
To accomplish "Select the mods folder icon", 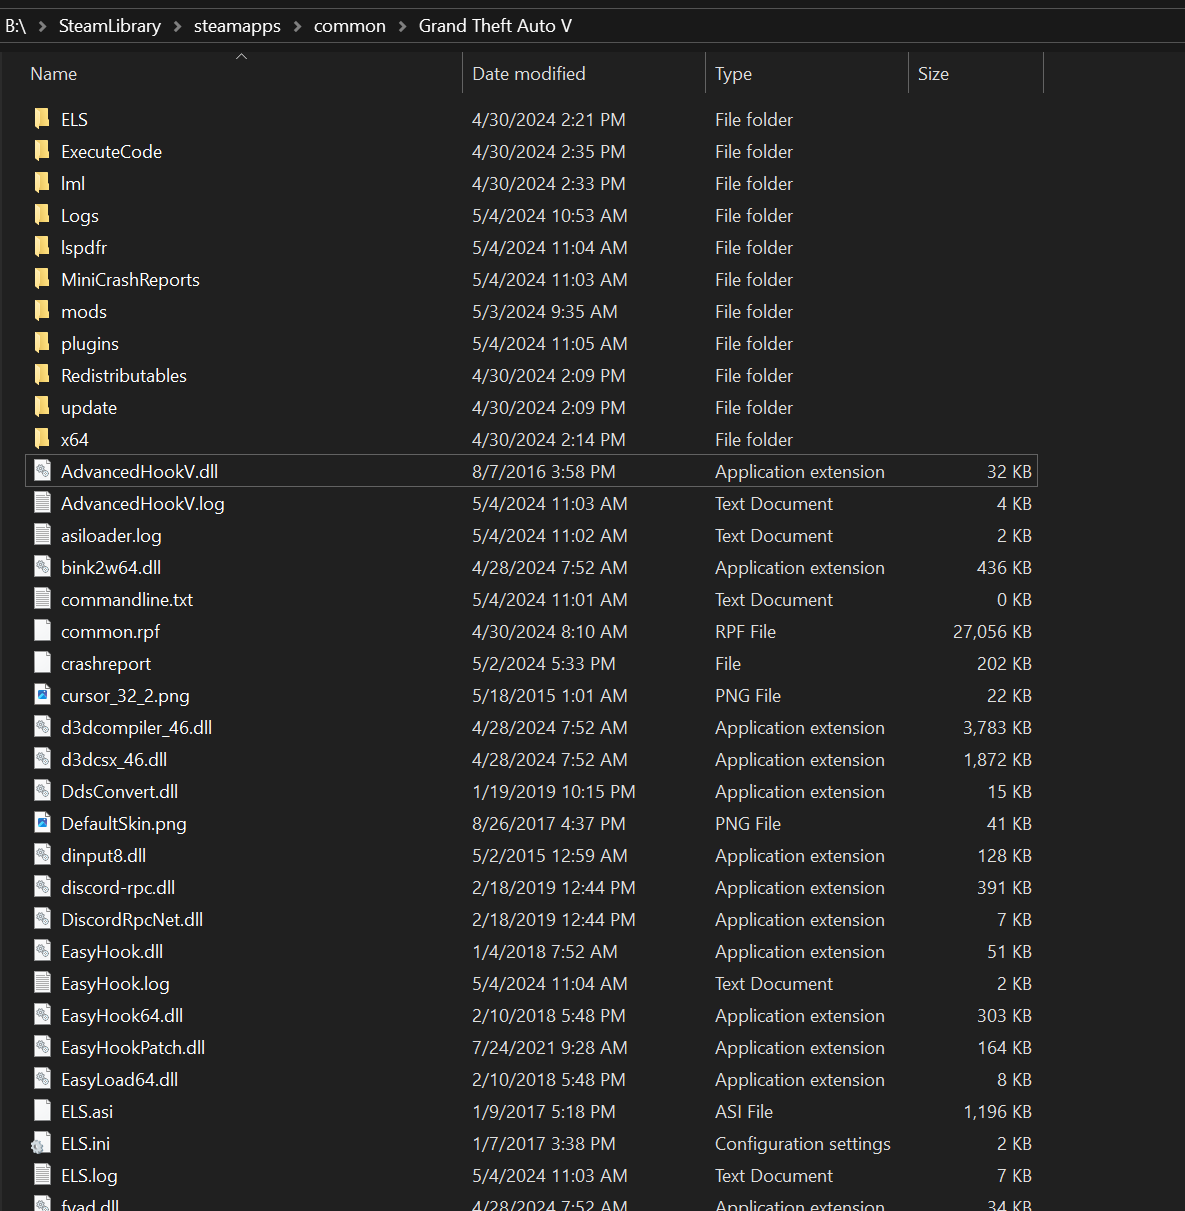I will click(x=42, y=312).
